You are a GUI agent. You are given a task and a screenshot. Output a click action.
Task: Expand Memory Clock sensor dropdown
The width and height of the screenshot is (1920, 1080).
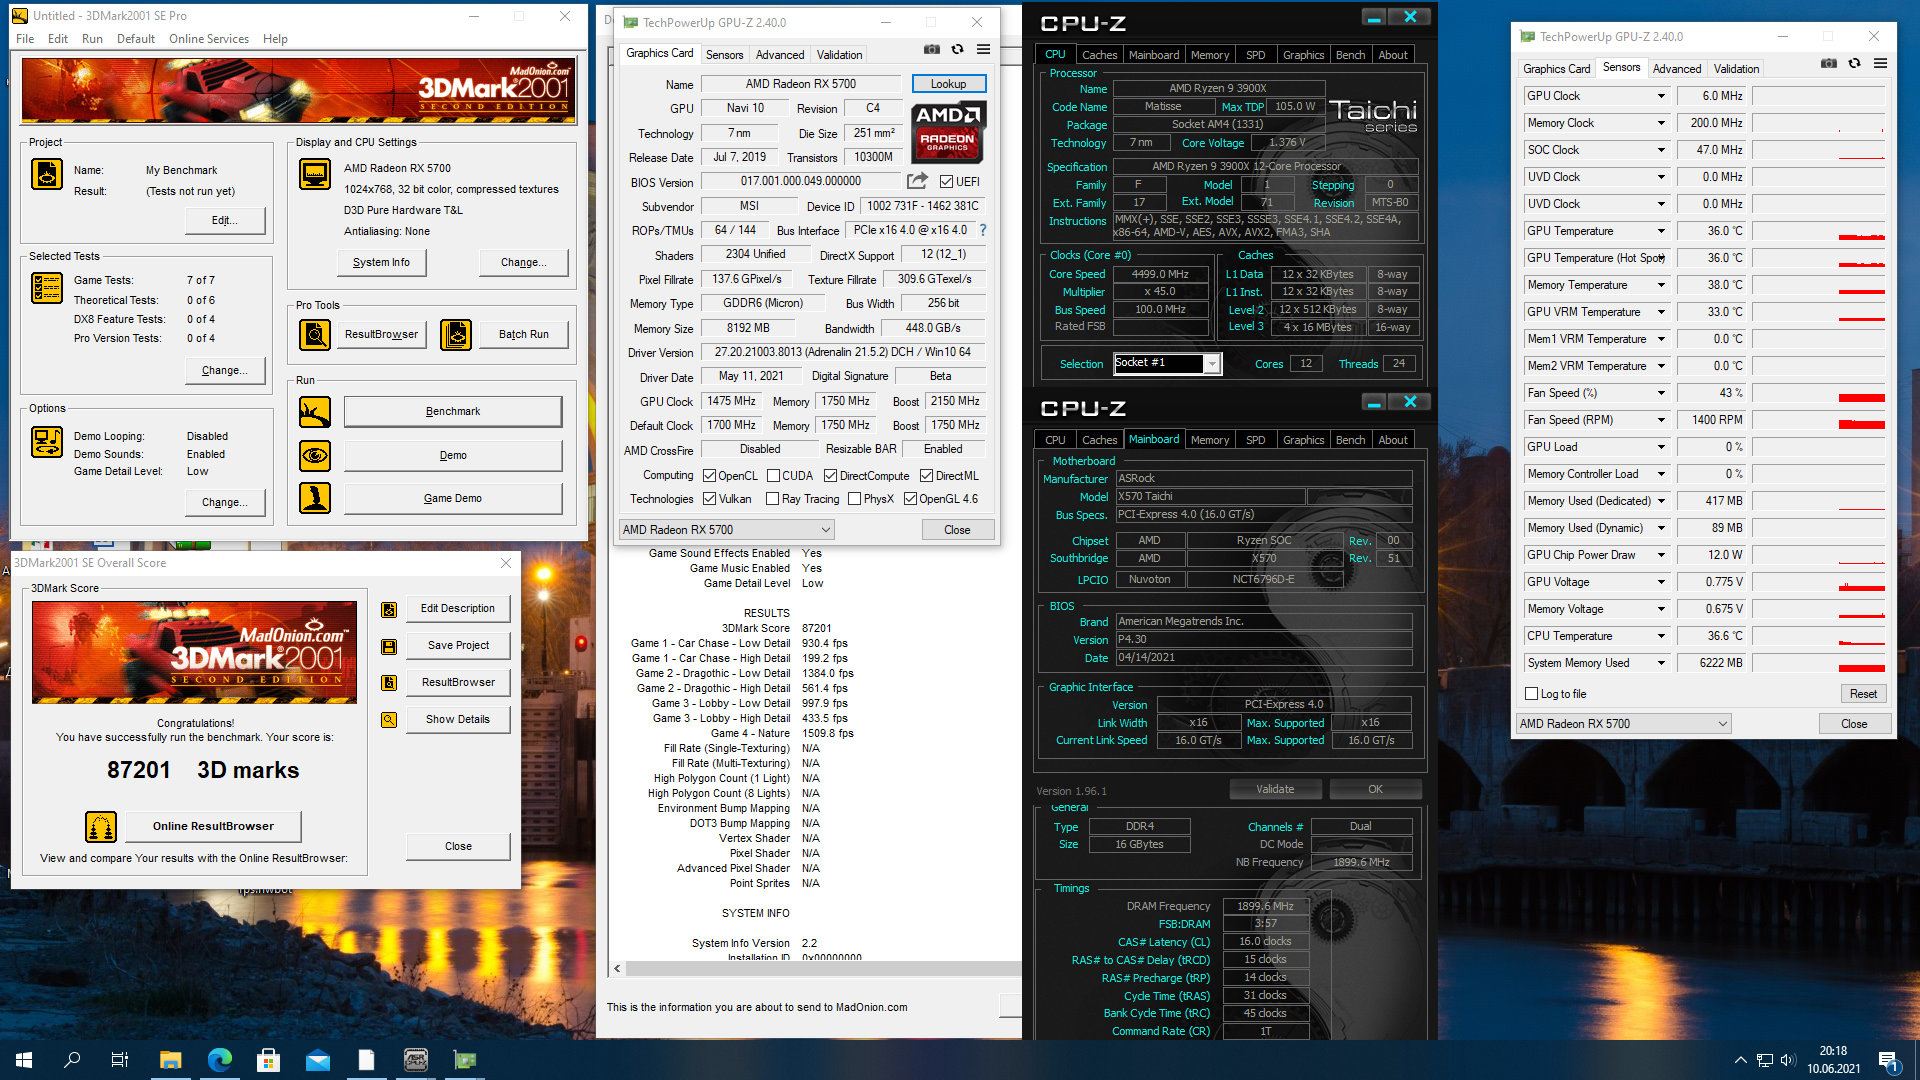tap(1661, 124)
